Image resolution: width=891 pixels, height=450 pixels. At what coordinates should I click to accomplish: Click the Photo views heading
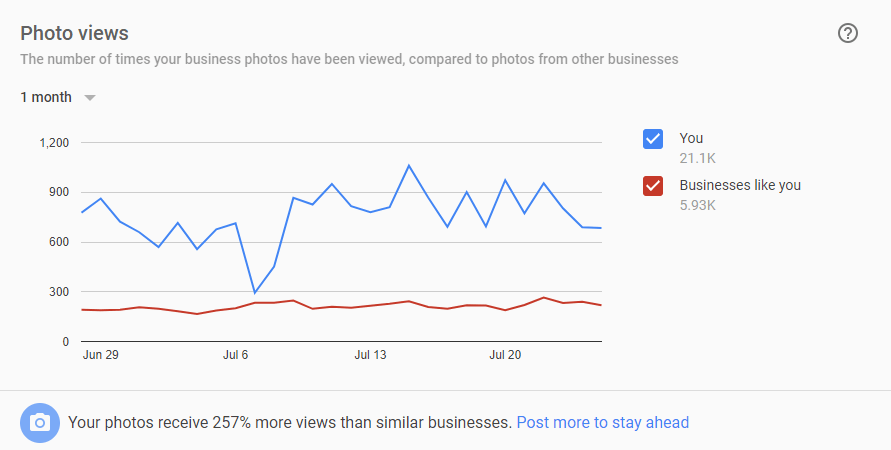pos(74,34)
